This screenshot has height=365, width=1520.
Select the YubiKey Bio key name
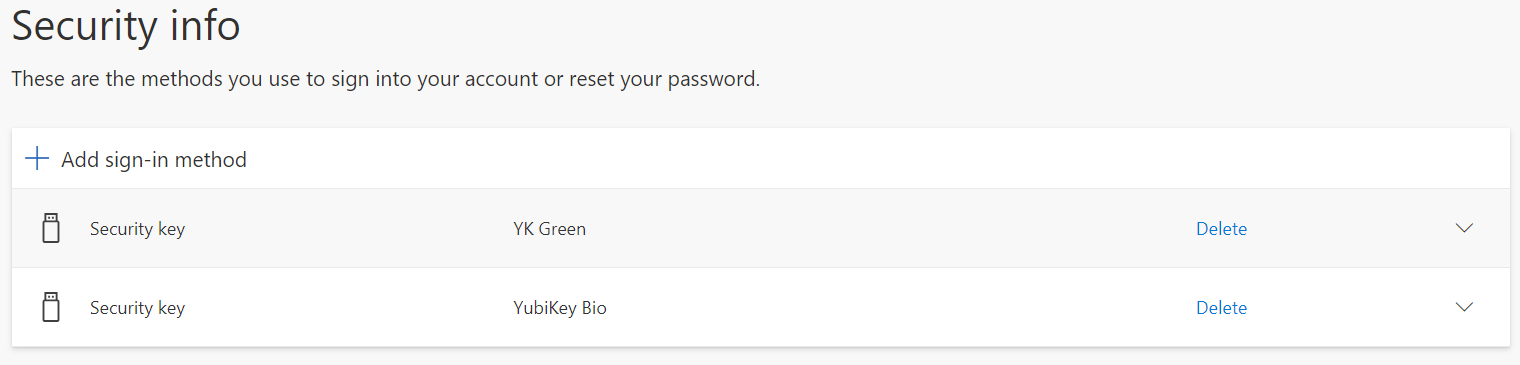pyautogui.click(x=559, y=307)
